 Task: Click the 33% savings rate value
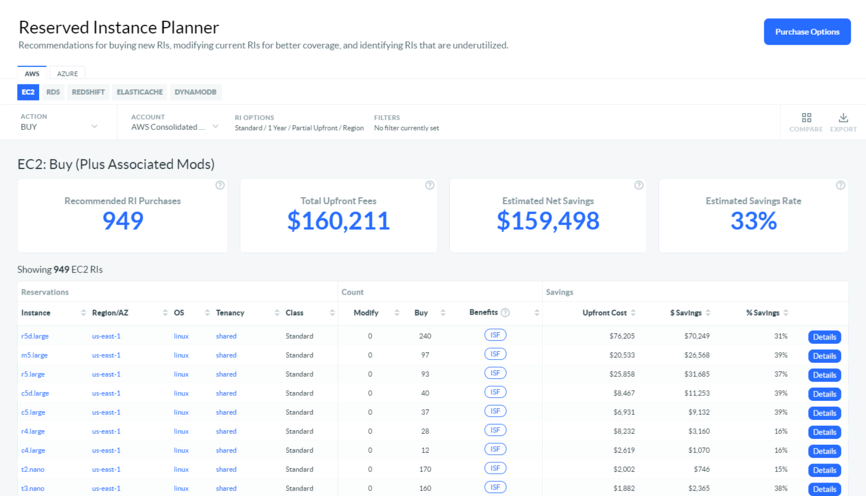753,221
